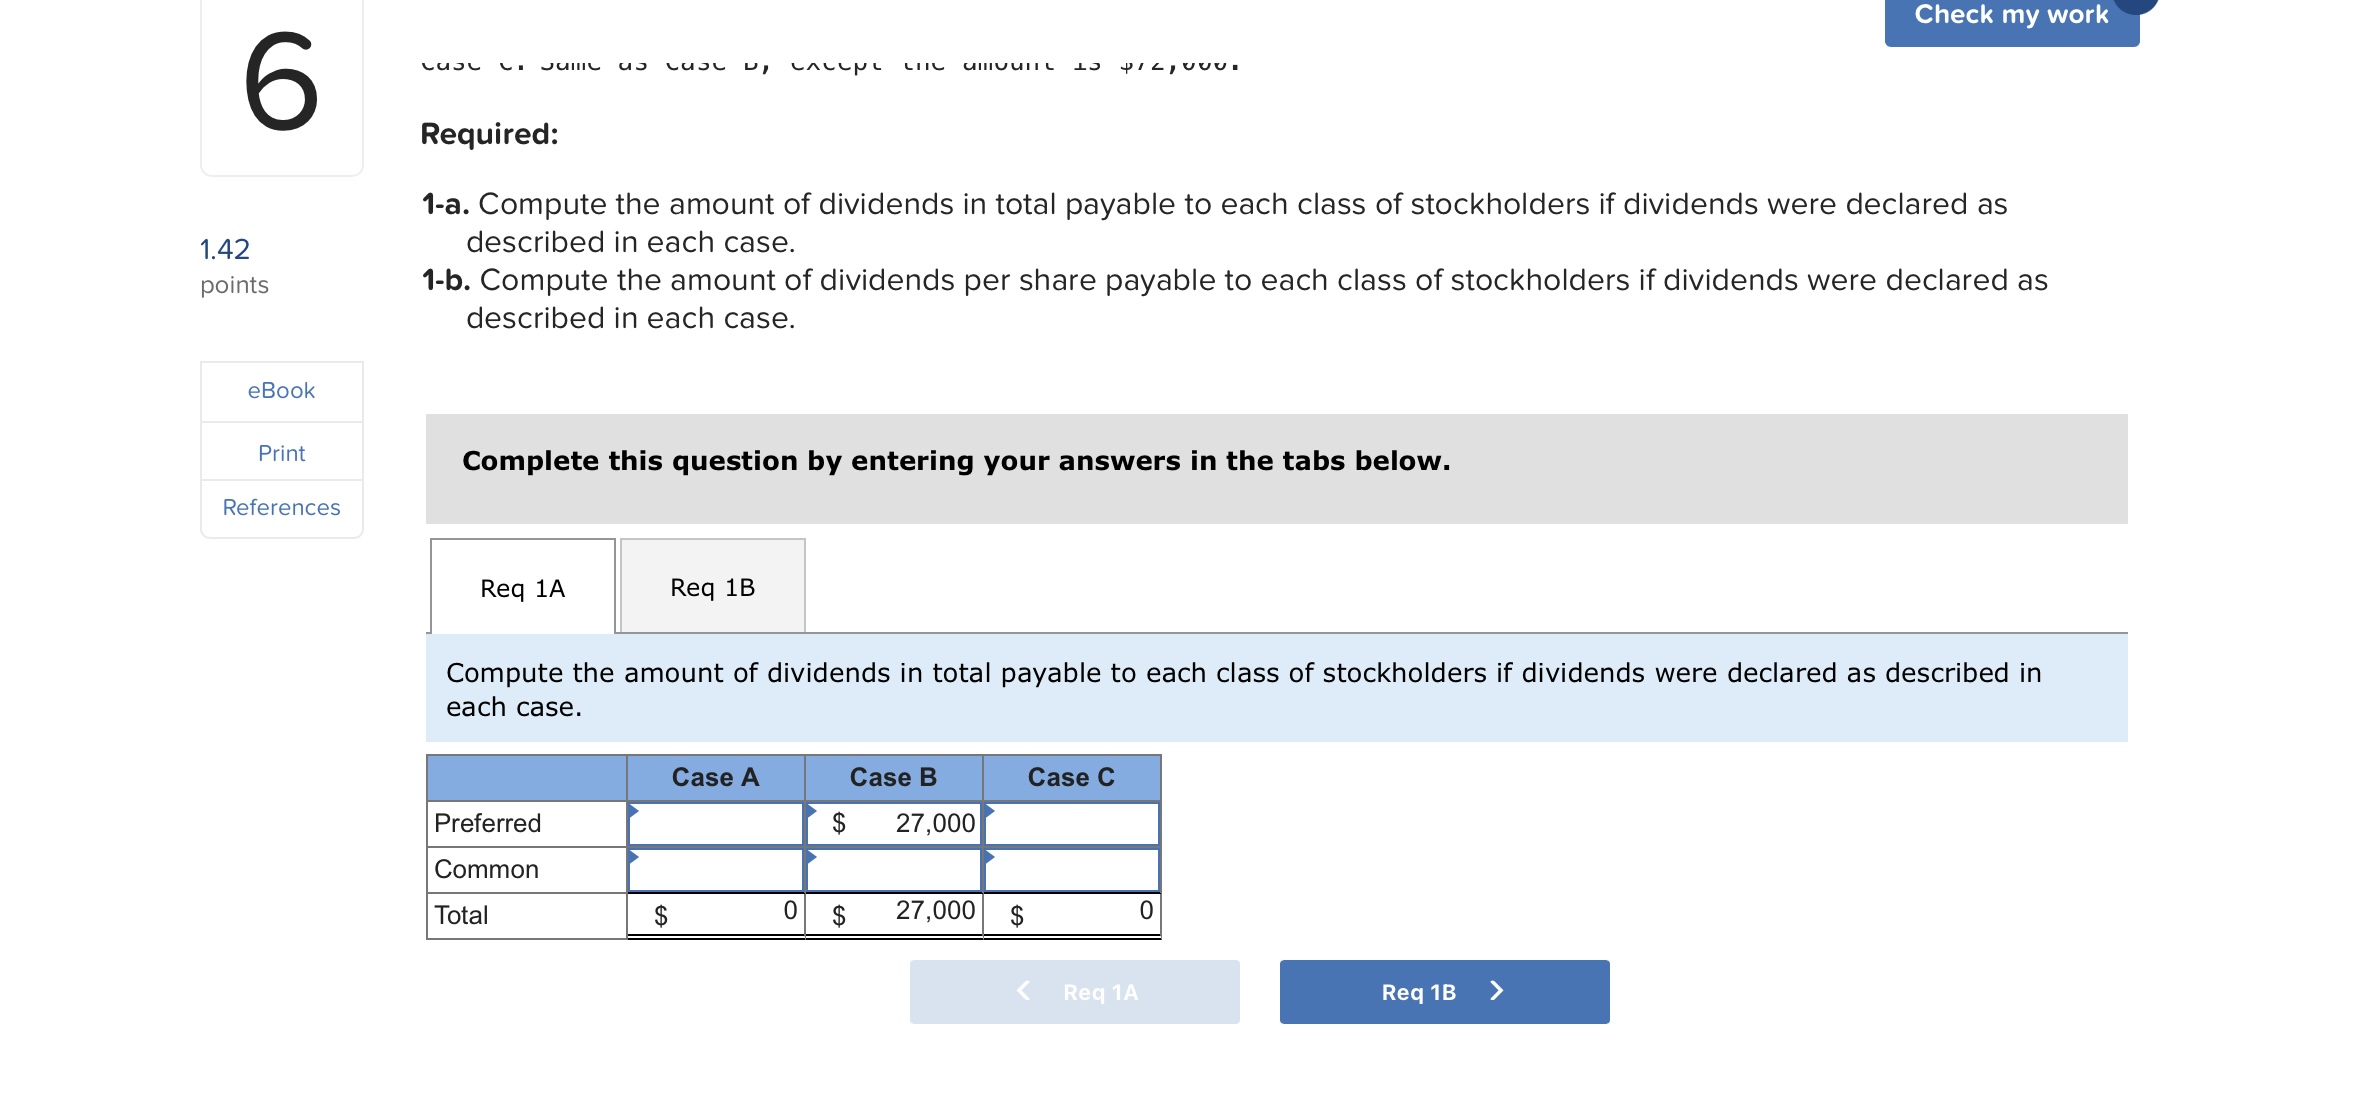
Task: Click the left chevron on Req 1A button
Action: point(1023,991)
